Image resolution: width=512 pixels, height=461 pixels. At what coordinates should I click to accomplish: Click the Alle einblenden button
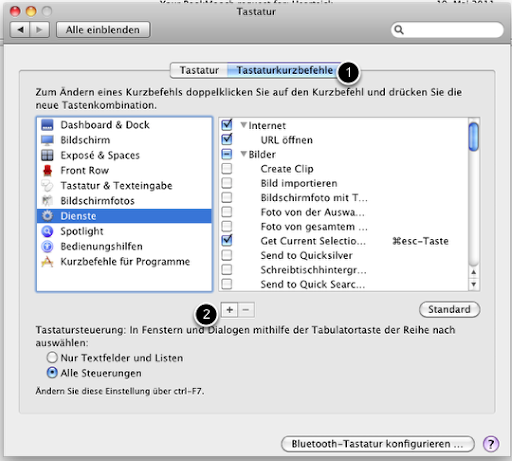coord(103,30)
